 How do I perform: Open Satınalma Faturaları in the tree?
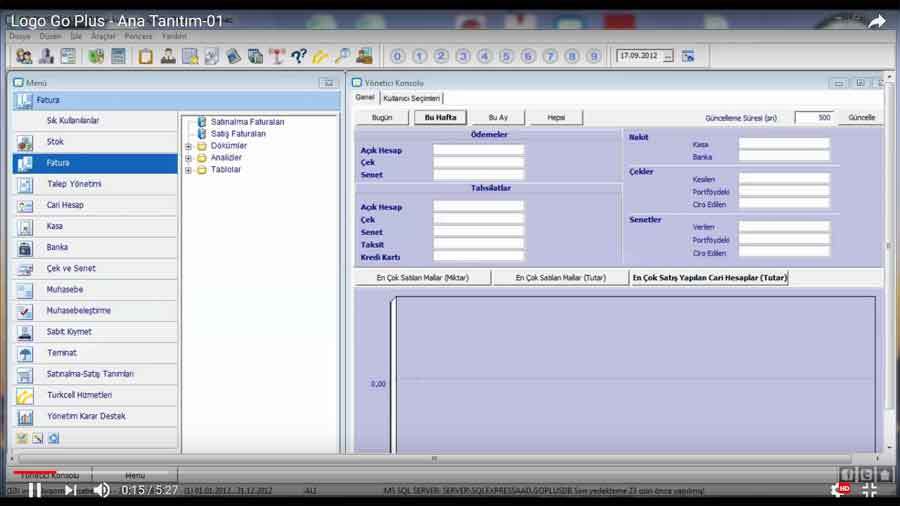coord(247,122)
